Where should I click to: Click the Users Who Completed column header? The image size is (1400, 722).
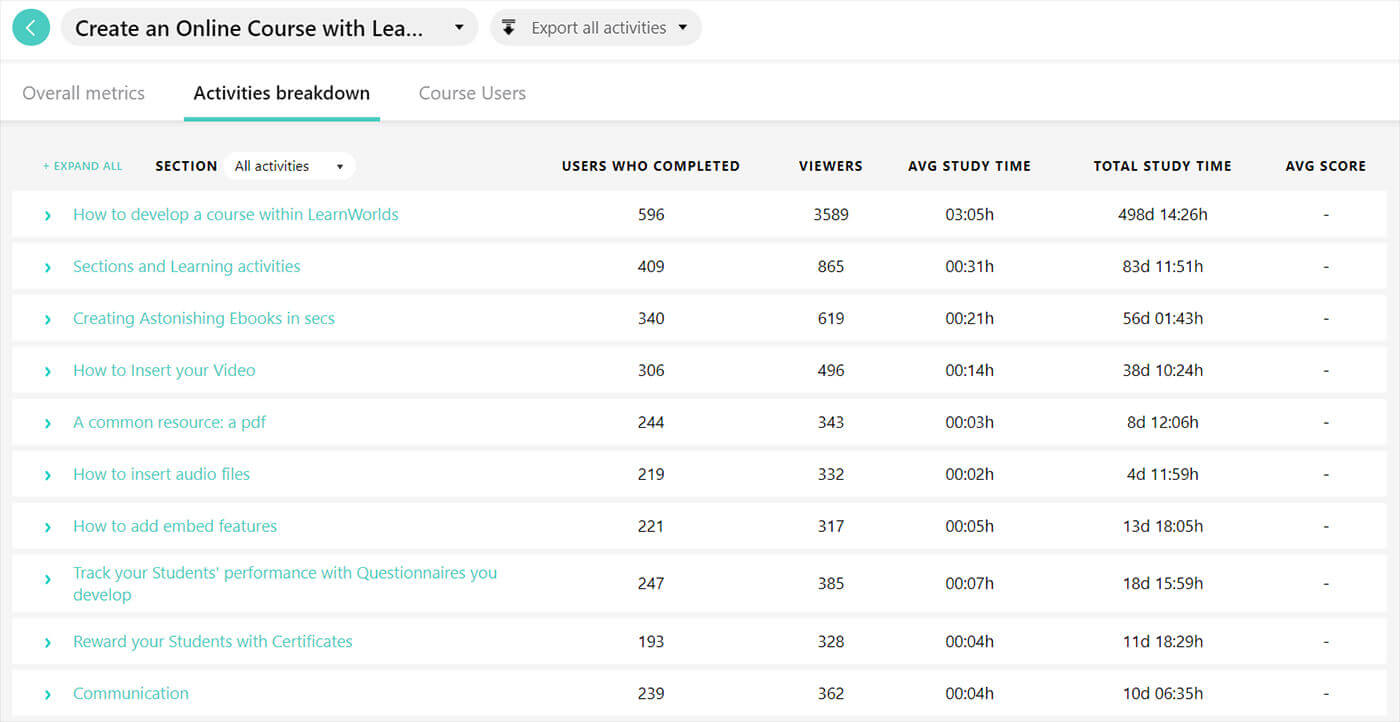coord(650,166)
